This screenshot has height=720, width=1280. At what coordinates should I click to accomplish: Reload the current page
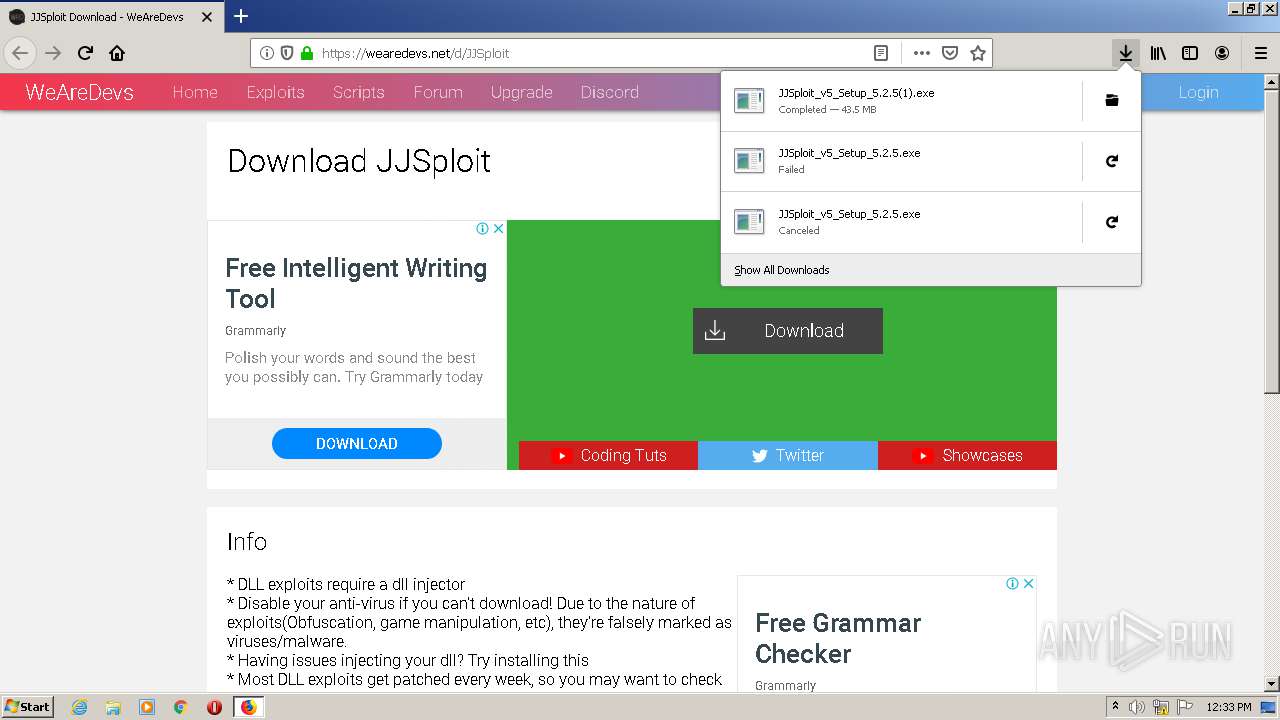click(x=85, y=53)
